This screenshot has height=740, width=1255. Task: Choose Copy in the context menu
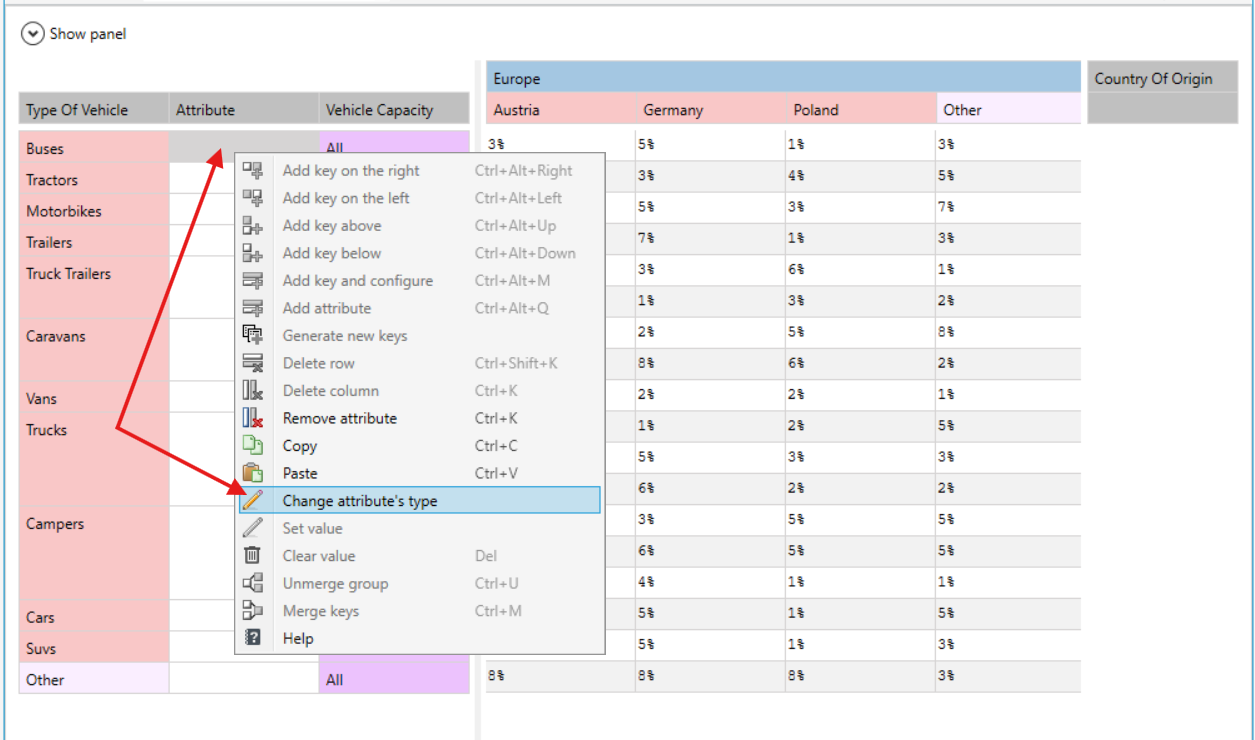click(420, 446)
